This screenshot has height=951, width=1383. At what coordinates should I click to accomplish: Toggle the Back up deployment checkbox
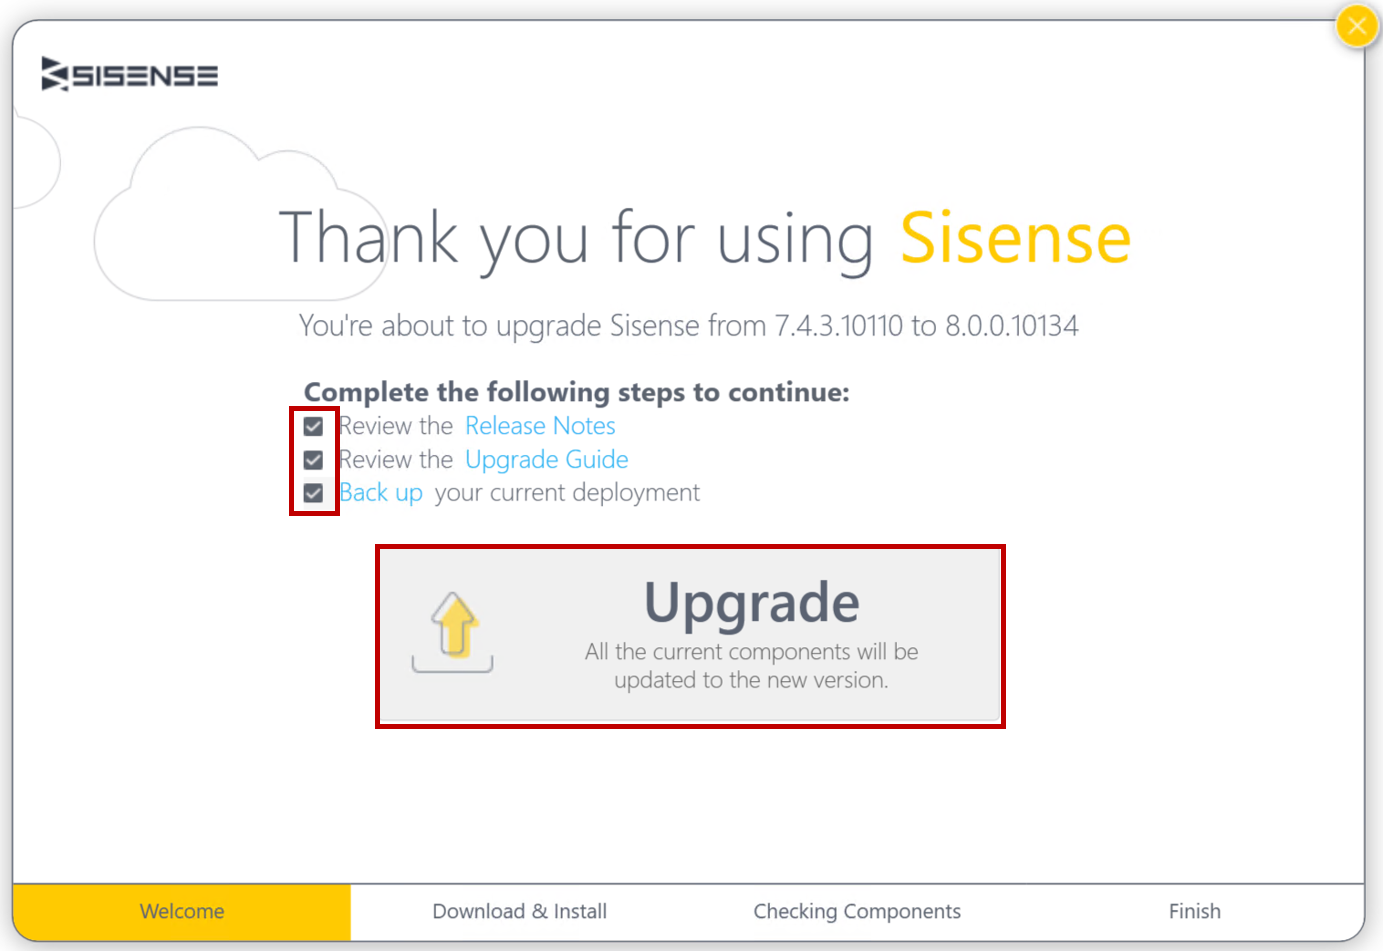pyautogui.click(x=313, y=493)
